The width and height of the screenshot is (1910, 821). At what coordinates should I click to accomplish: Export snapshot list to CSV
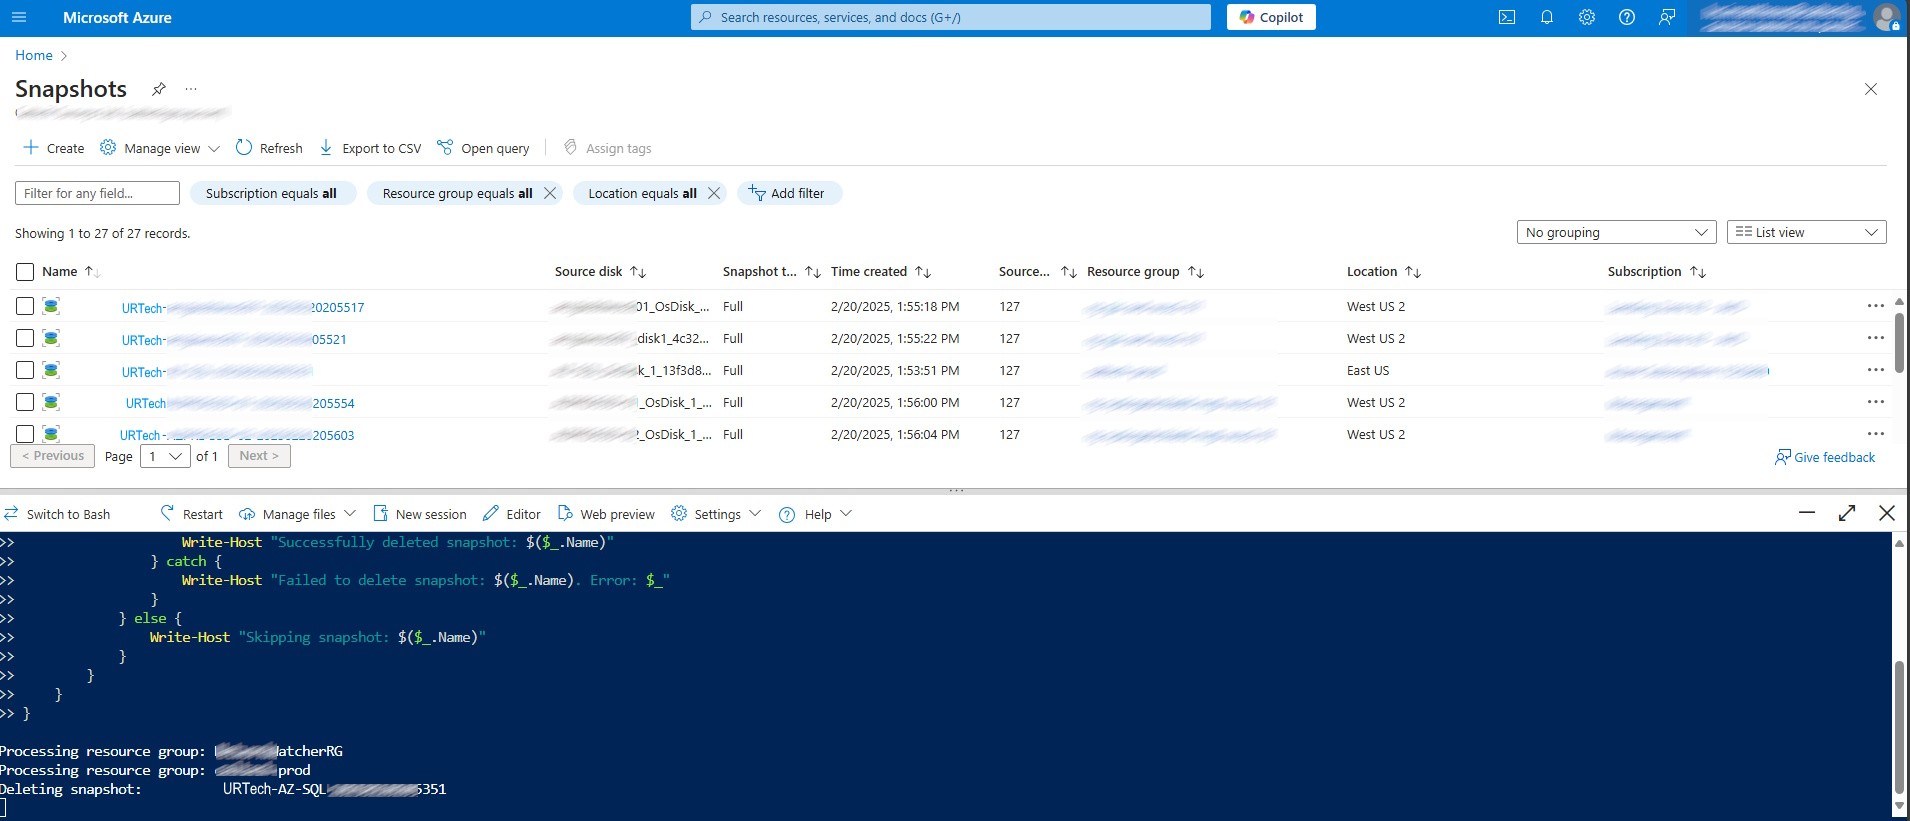[x=370, y=148]
